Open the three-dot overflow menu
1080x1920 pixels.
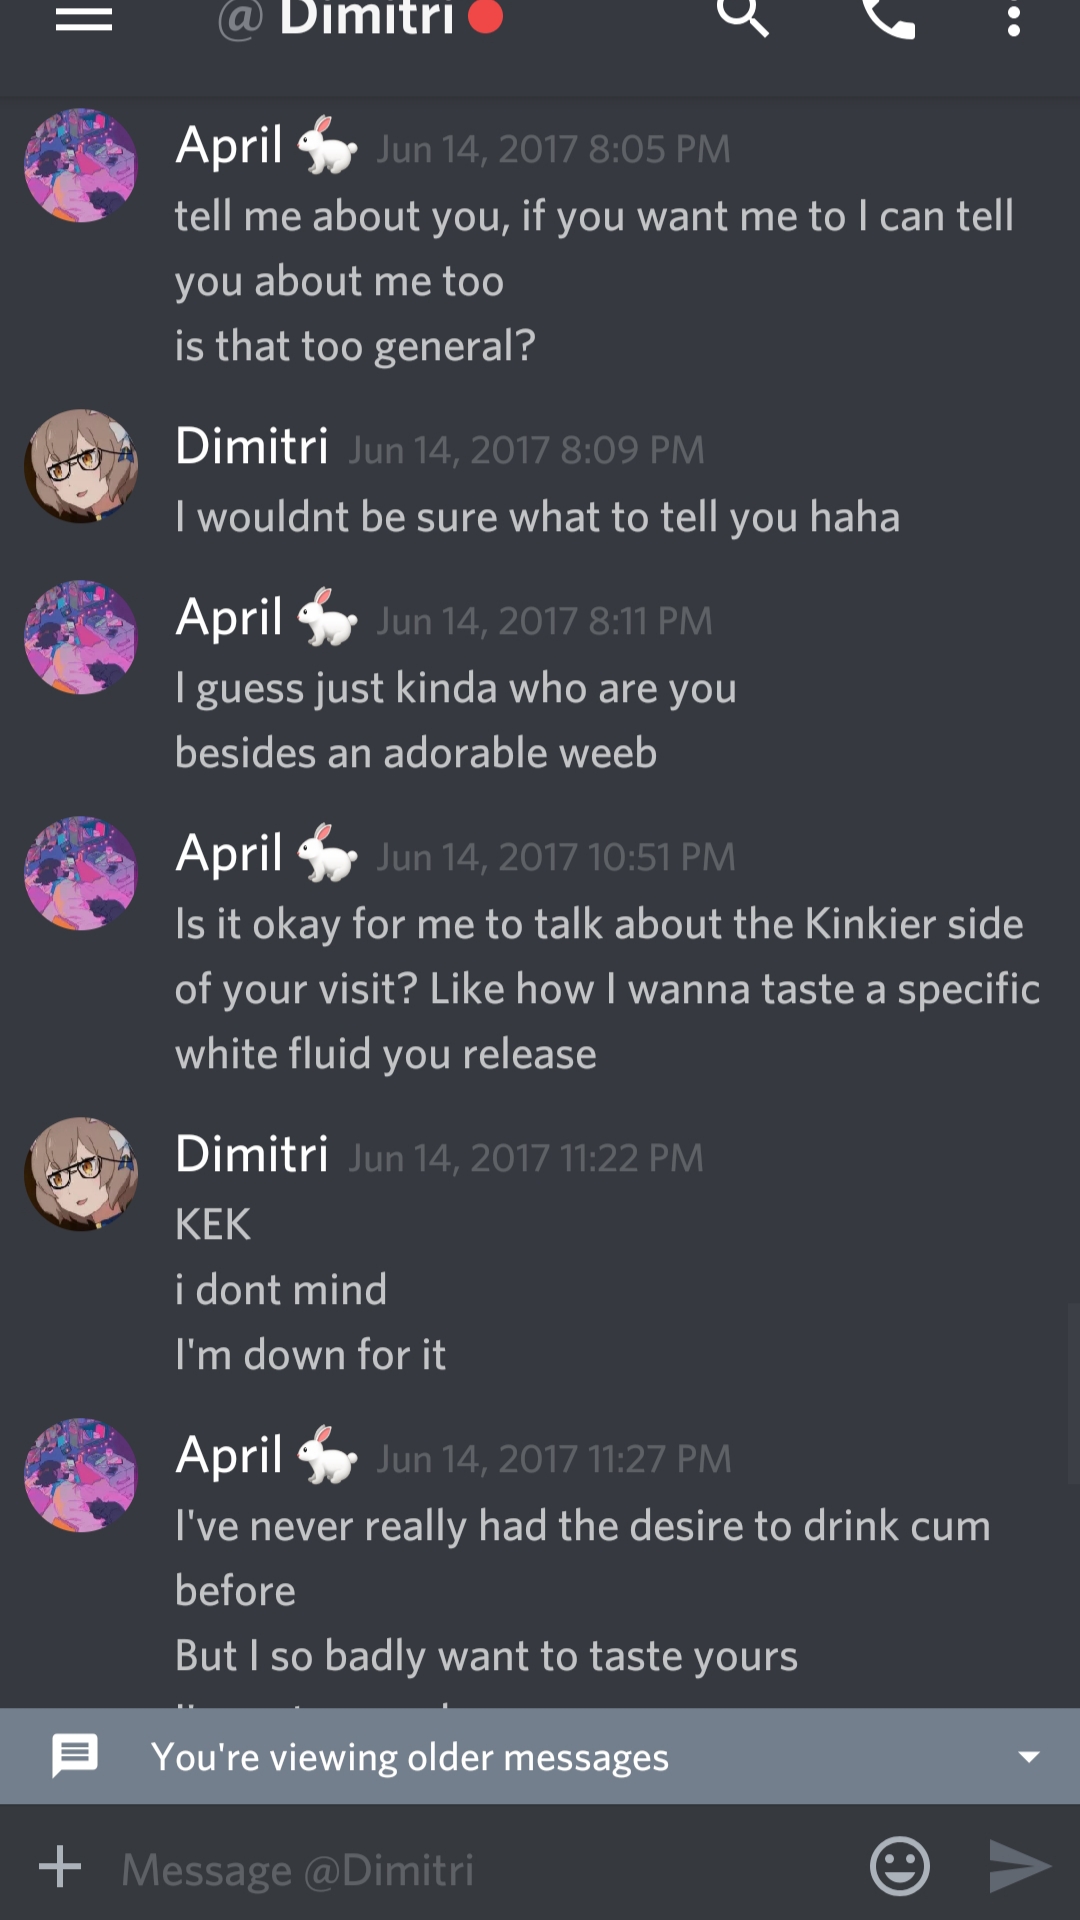click(x=1014, y=20)
